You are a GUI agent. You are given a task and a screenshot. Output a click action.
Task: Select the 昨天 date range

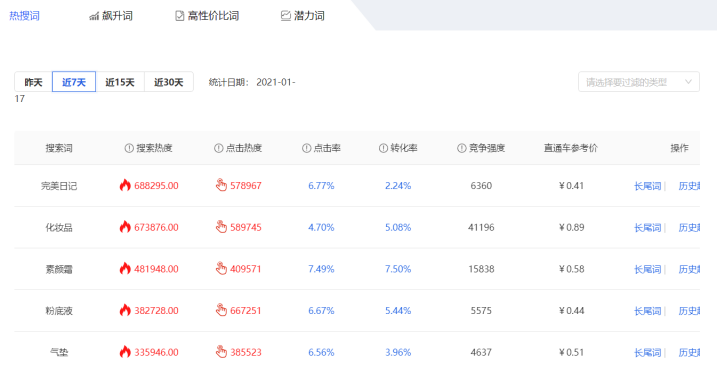(33, 82)
